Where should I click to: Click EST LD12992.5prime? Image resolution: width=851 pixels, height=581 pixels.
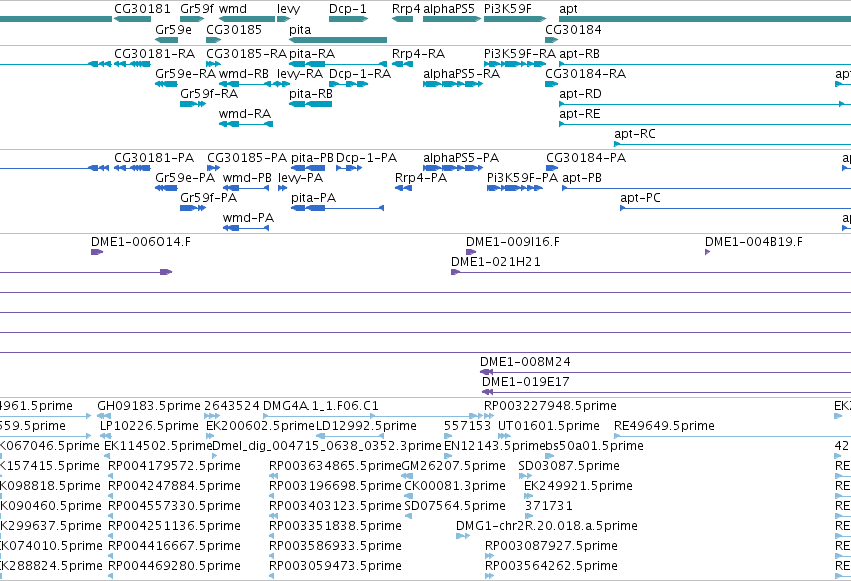click(366, 426)
